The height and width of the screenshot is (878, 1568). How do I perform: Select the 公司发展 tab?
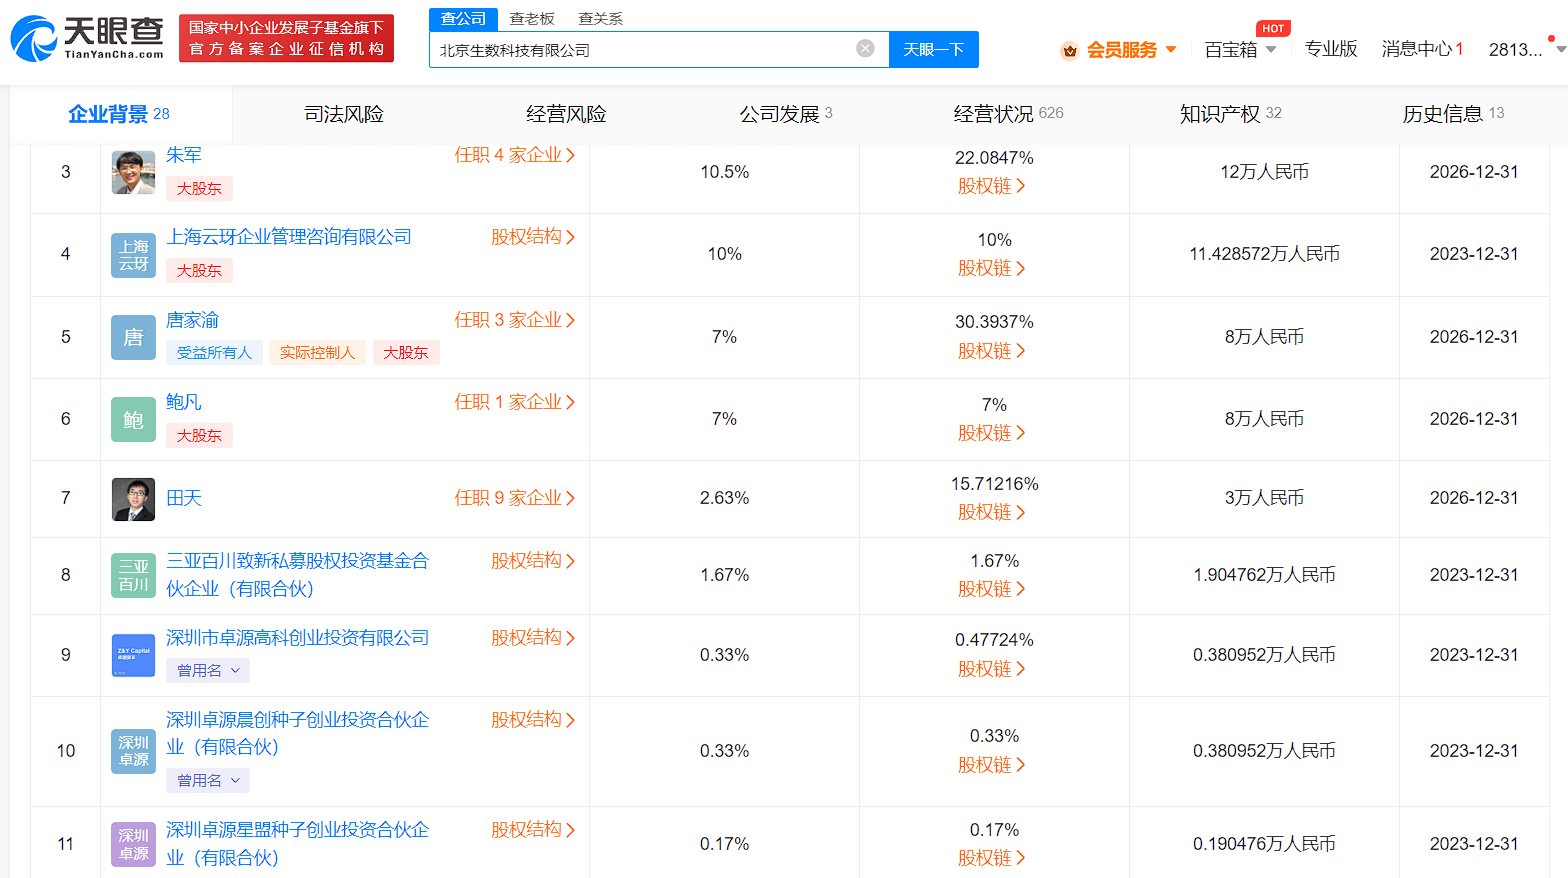tap(786, 114)
